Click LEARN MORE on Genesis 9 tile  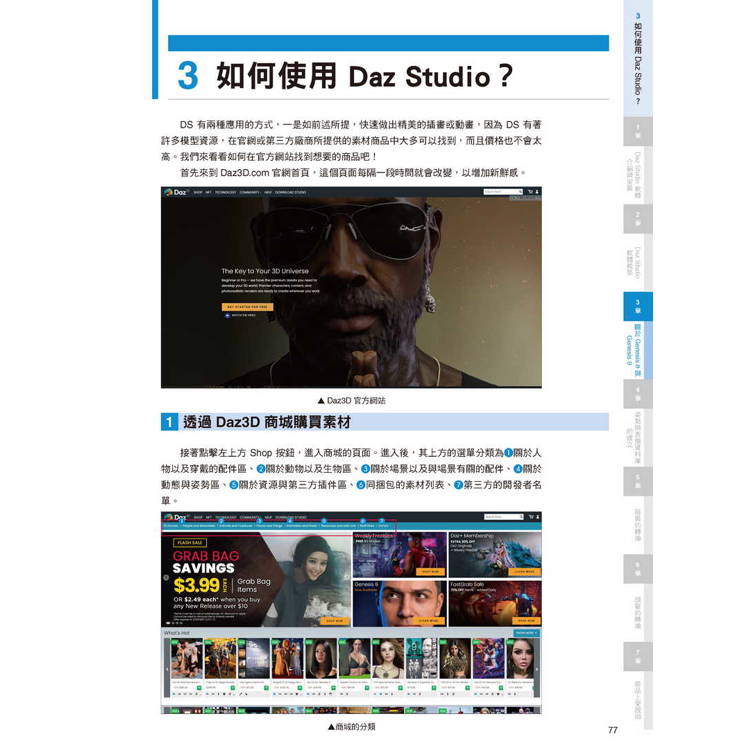(429, 621)
